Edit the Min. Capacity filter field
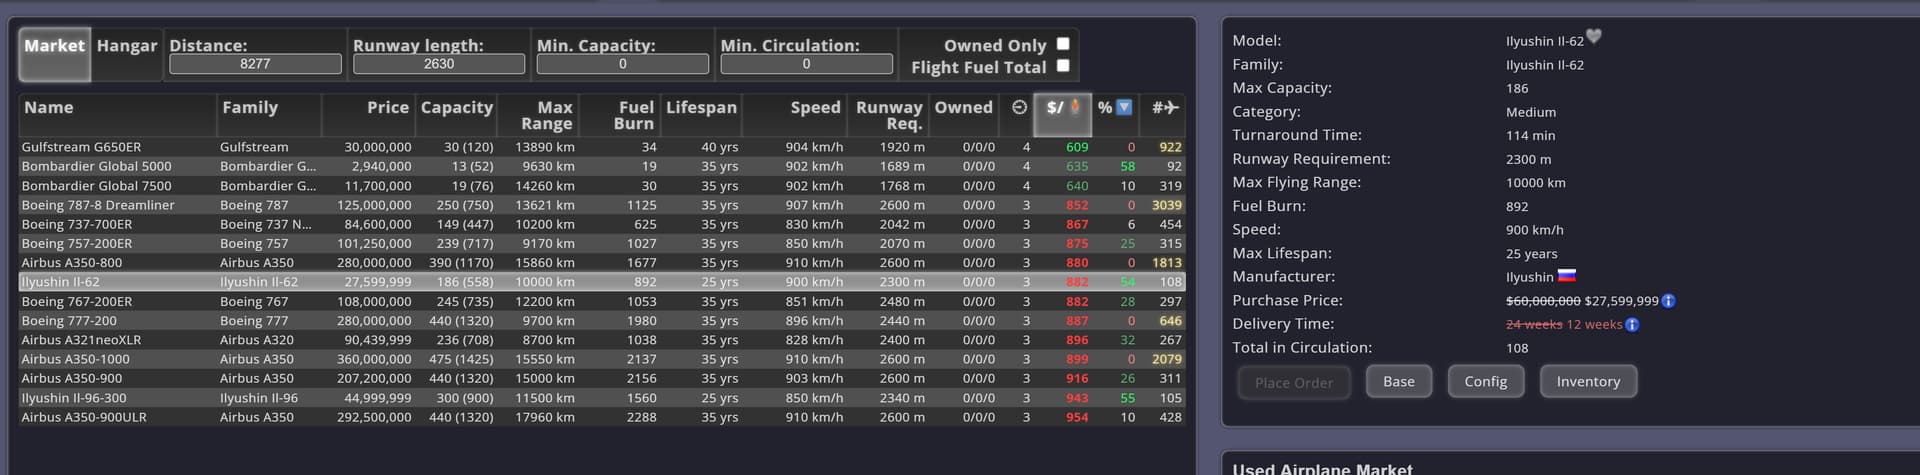The image size is (1920, 475). tap(622, 64)
